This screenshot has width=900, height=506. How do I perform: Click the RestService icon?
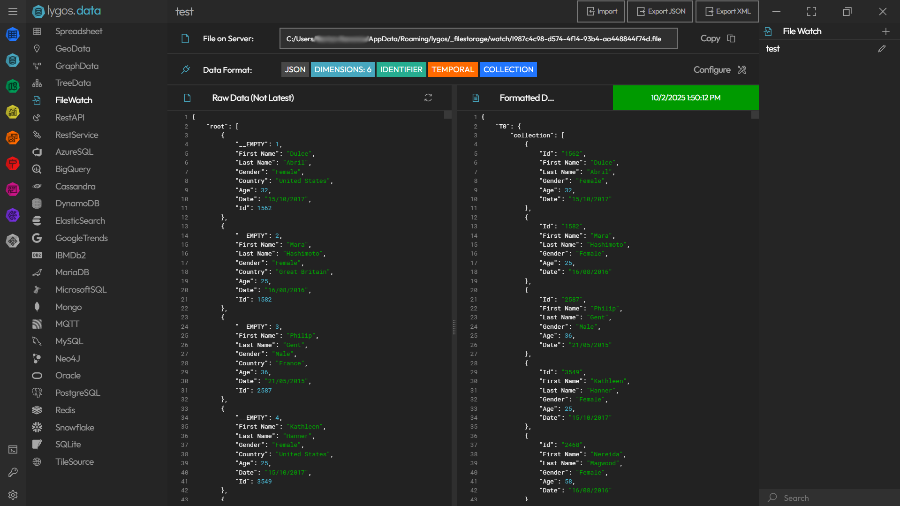[37, 135]
